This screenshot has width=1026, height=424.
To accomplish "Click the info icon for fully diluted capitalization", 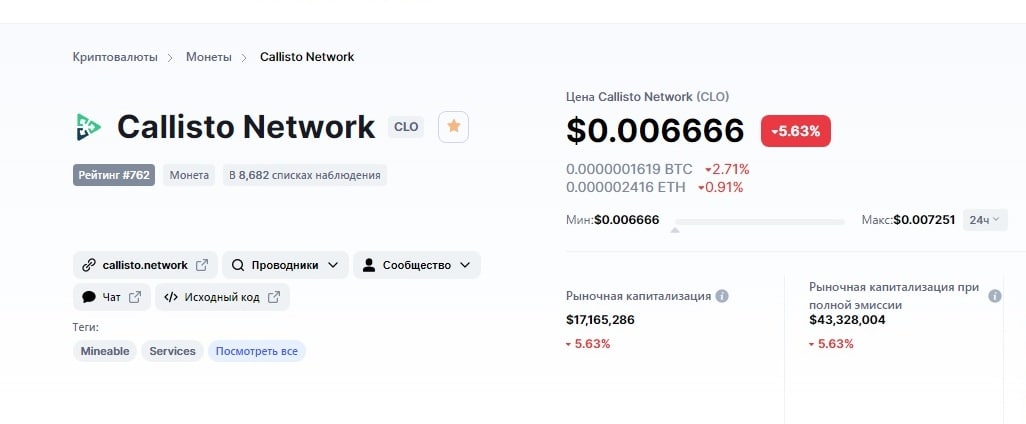I will pyautogui.click(x=995, y=296).
